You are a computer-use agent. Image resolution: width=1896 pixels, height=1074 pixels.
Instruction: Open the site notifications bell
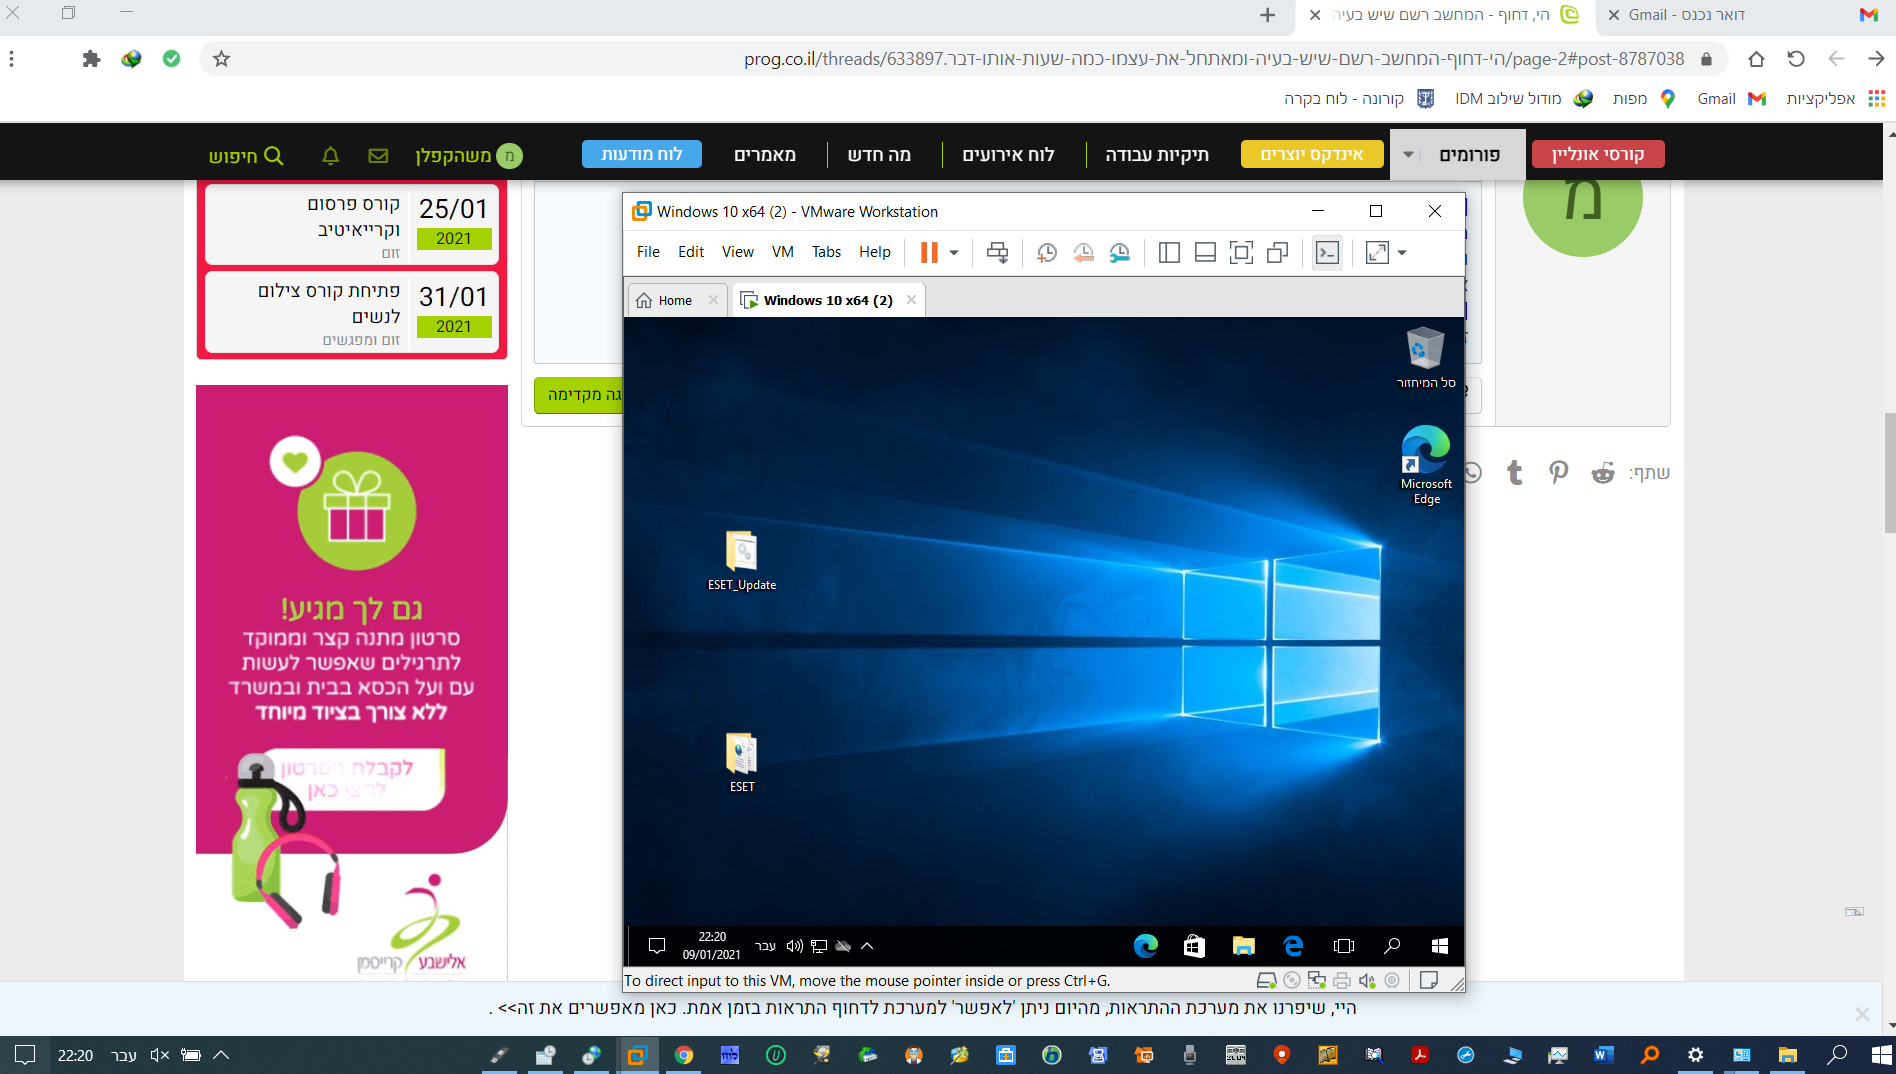330,156
